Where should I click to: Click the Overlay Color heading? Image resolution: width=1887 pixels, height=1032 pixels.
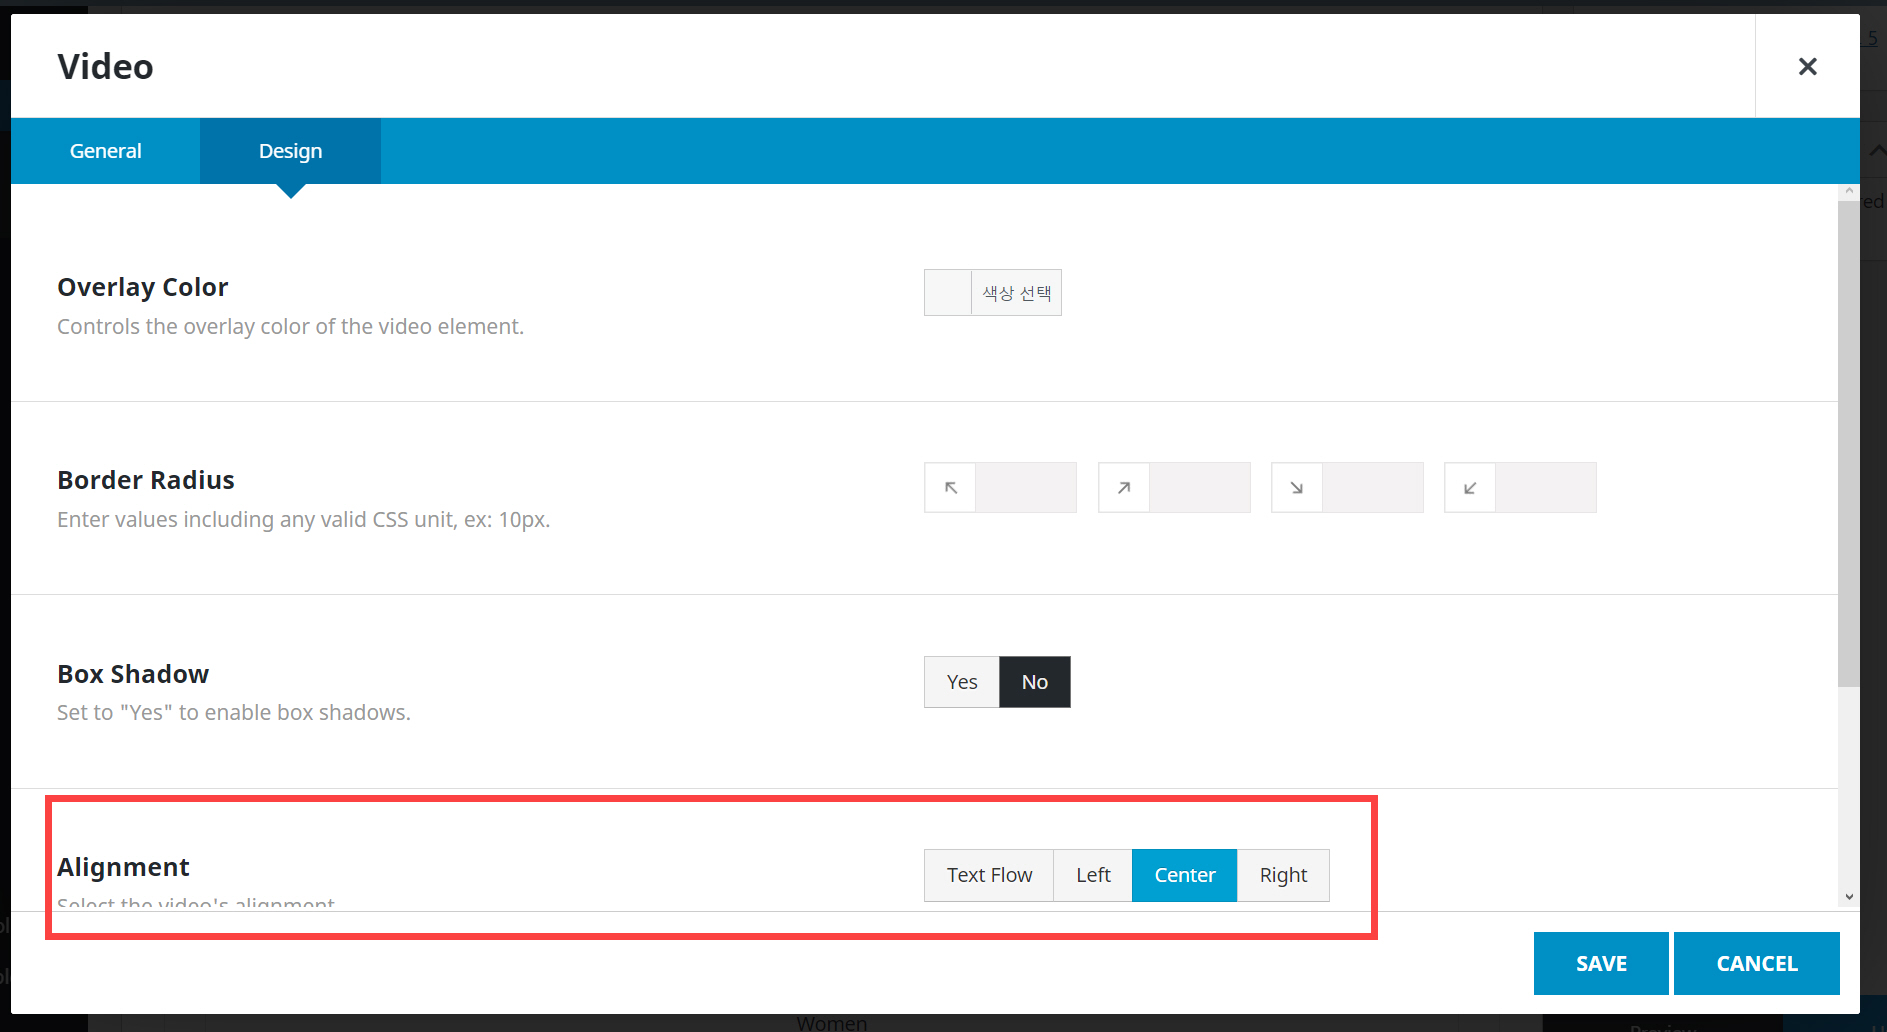[142, 287]
